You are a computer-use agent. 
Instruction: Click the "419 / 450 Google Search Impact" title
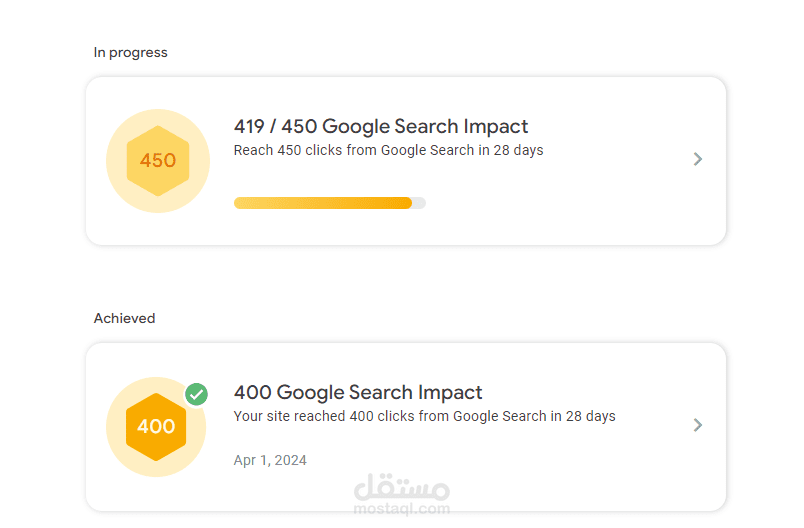point(381,127)
